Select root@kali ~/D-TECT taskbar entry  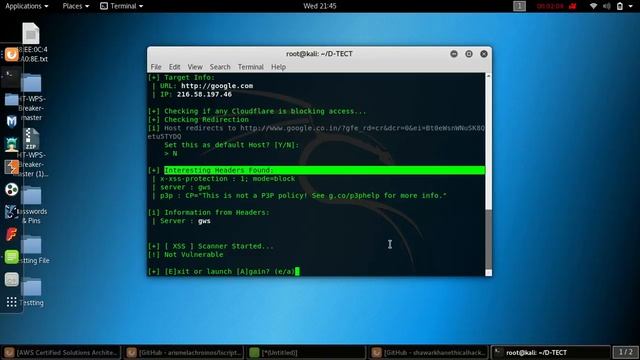pyautogui.click(x=551, y=352)
